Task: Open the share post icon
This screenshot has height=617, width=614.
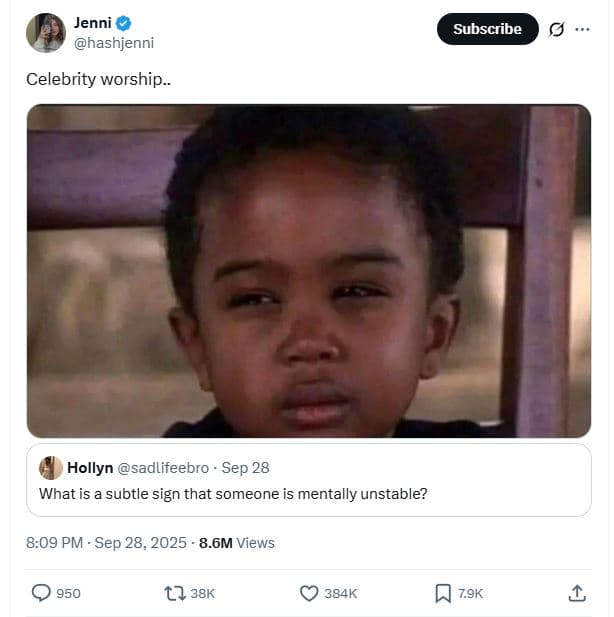Action: (576, 593)
